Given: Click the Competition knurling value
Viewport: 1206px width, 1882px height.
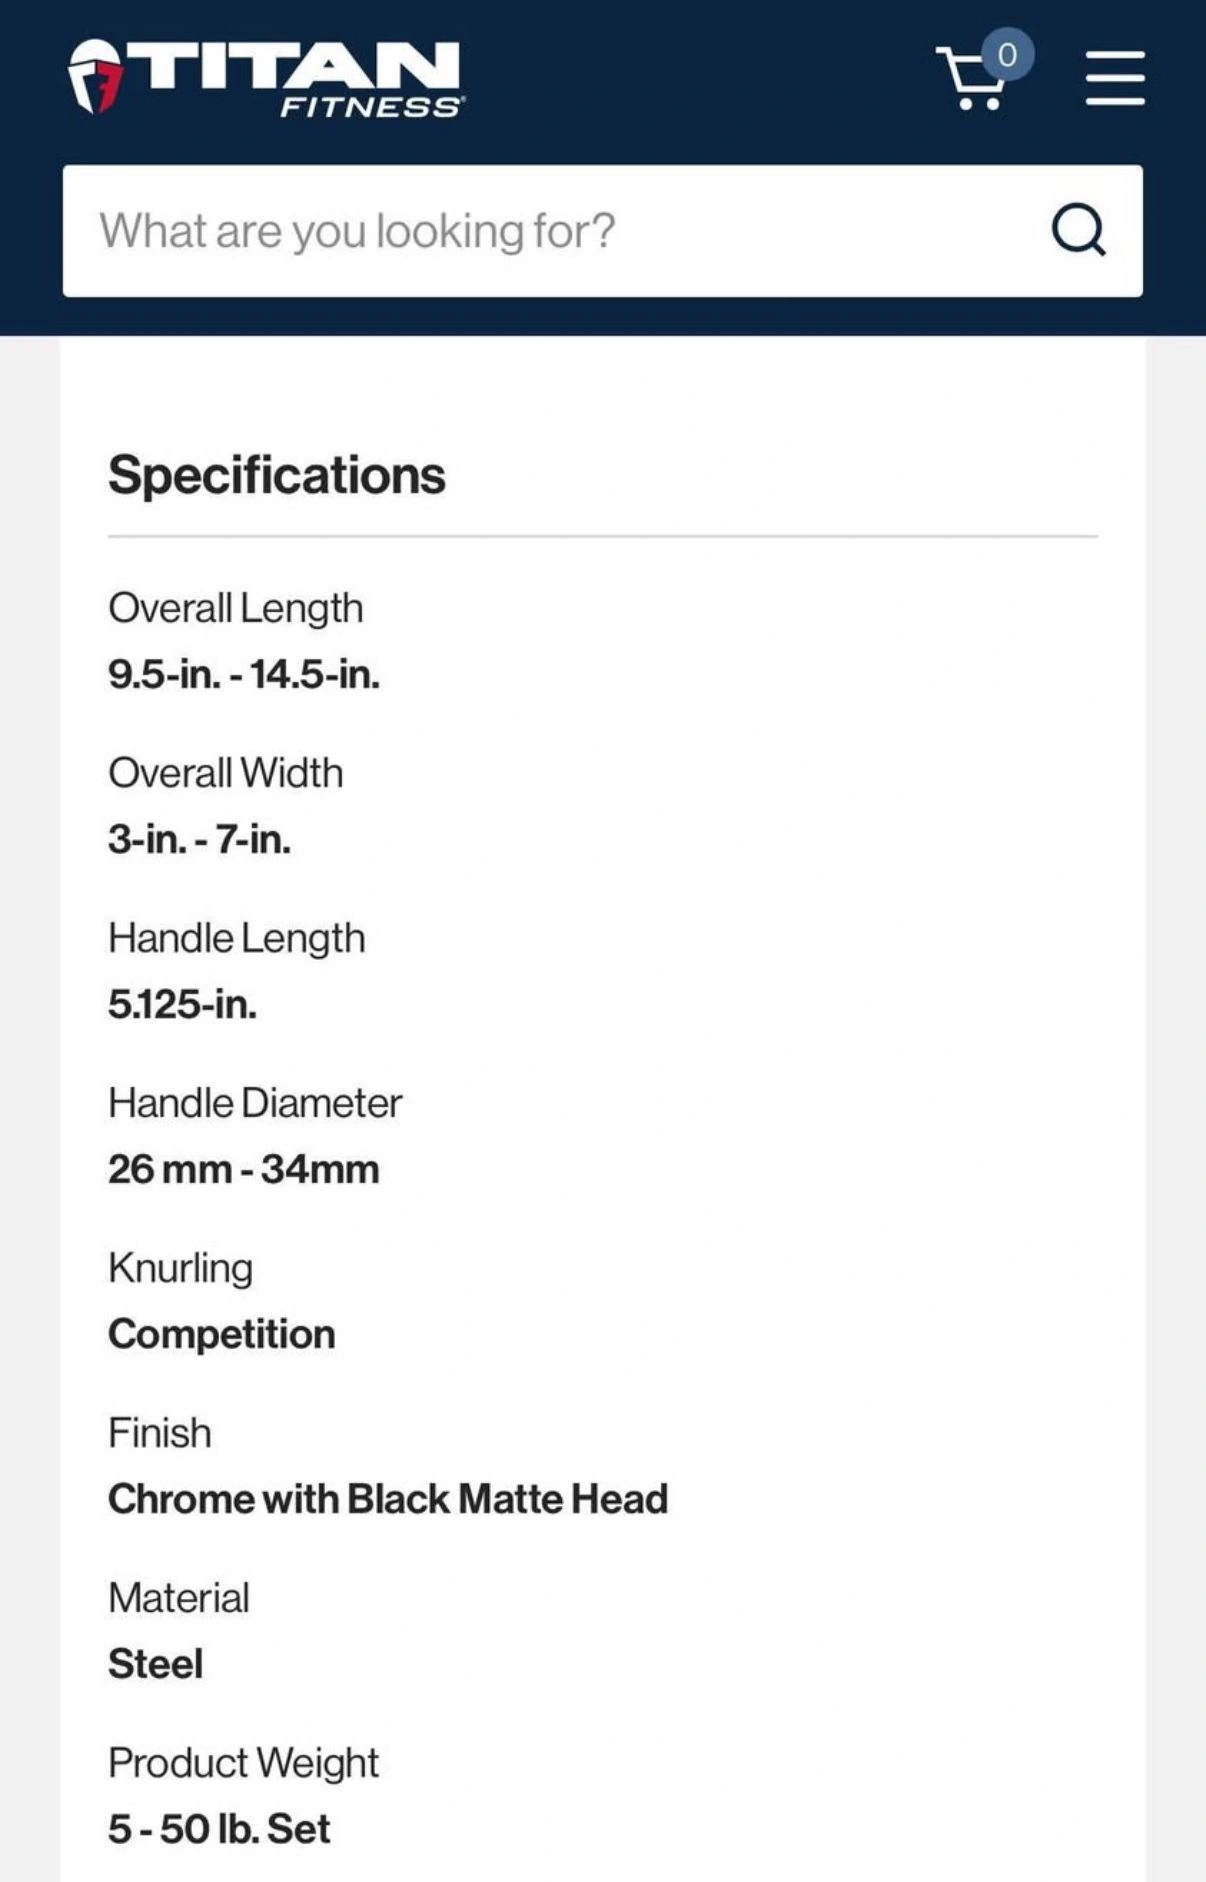Looking at the screenshot, I should pyautogui.click(x=222, y=1334).
